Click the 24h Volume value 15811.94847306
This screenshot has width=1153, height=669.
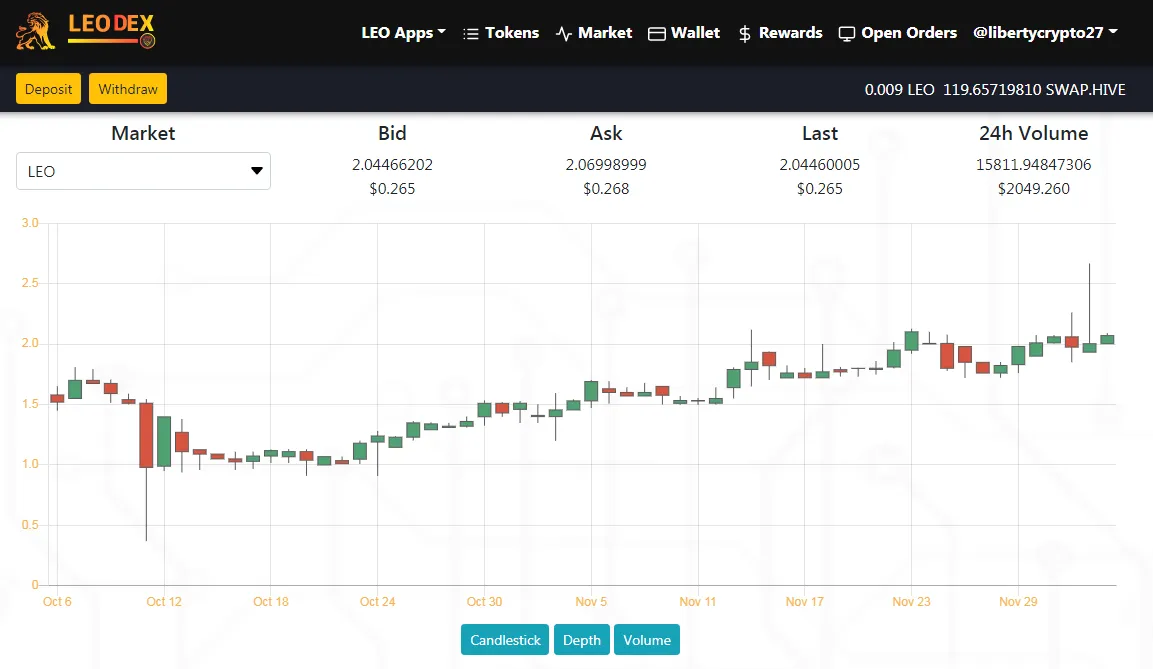pos(1033,165)
